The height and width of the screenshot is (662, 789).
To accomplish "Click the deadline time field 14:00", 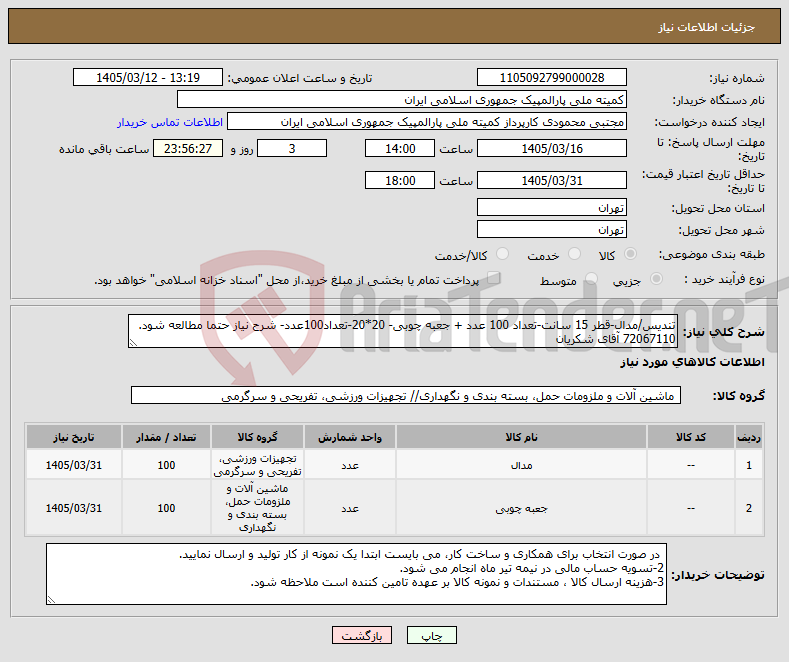I will [400, 148].
